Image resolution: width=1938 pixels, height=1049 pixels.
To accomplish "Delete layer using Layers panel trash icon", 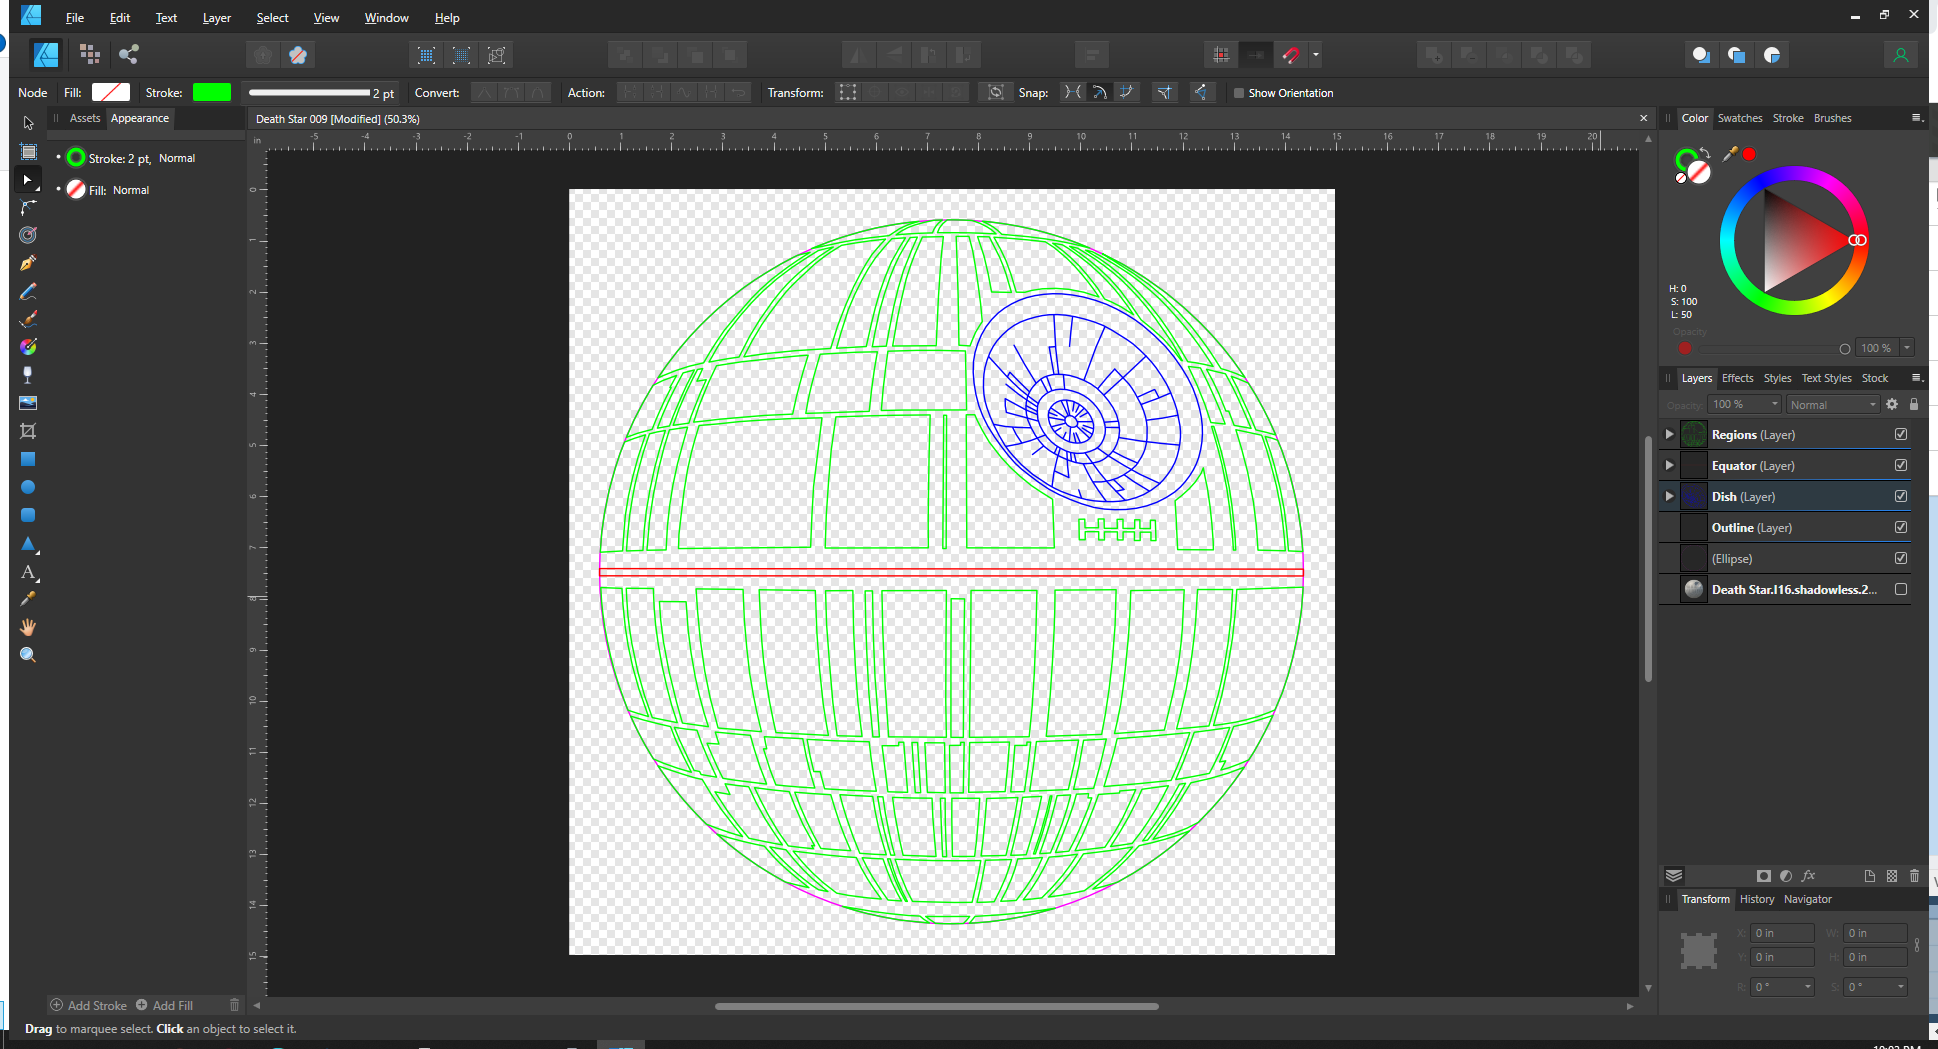I will point(1914,876).
